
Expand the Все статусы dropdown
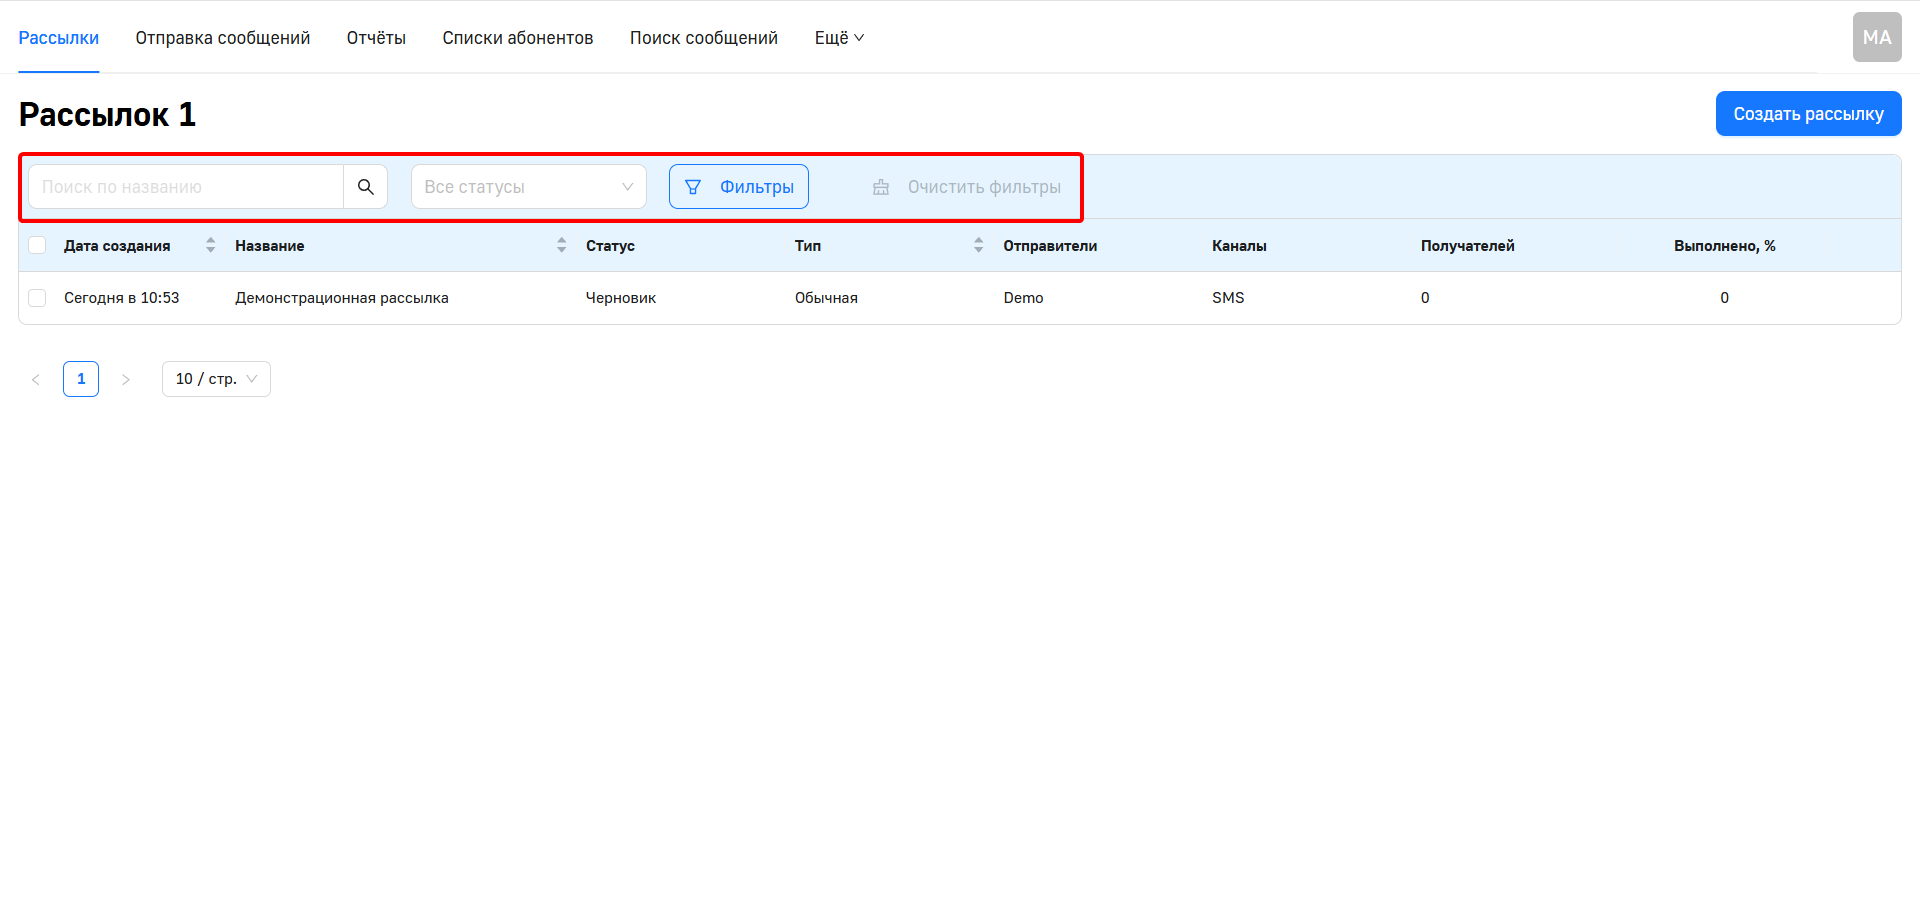coord(528,187)
